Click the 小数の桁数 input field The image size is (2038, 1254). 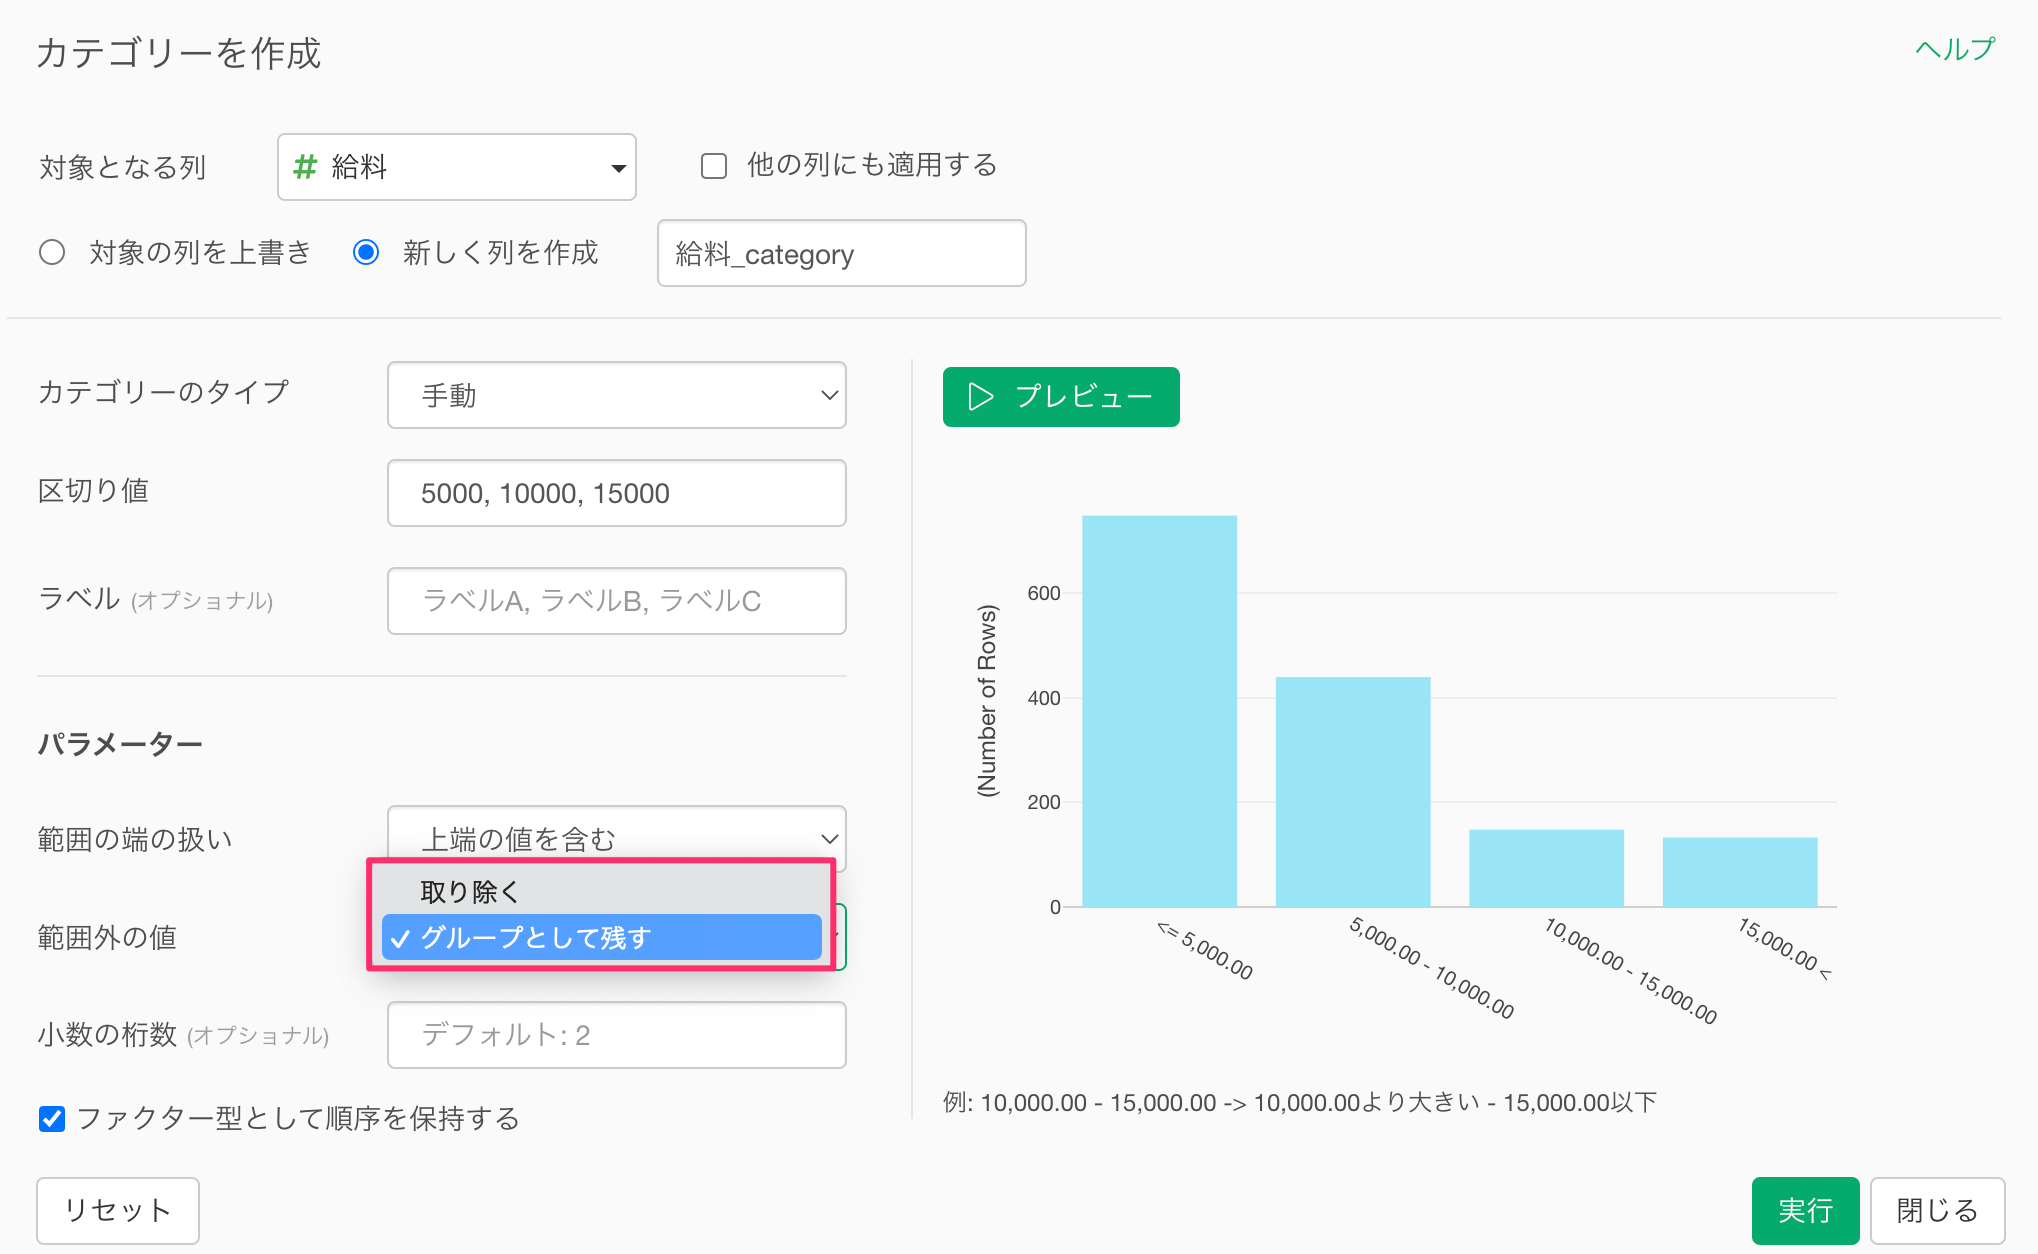(x=616, y=1035)
